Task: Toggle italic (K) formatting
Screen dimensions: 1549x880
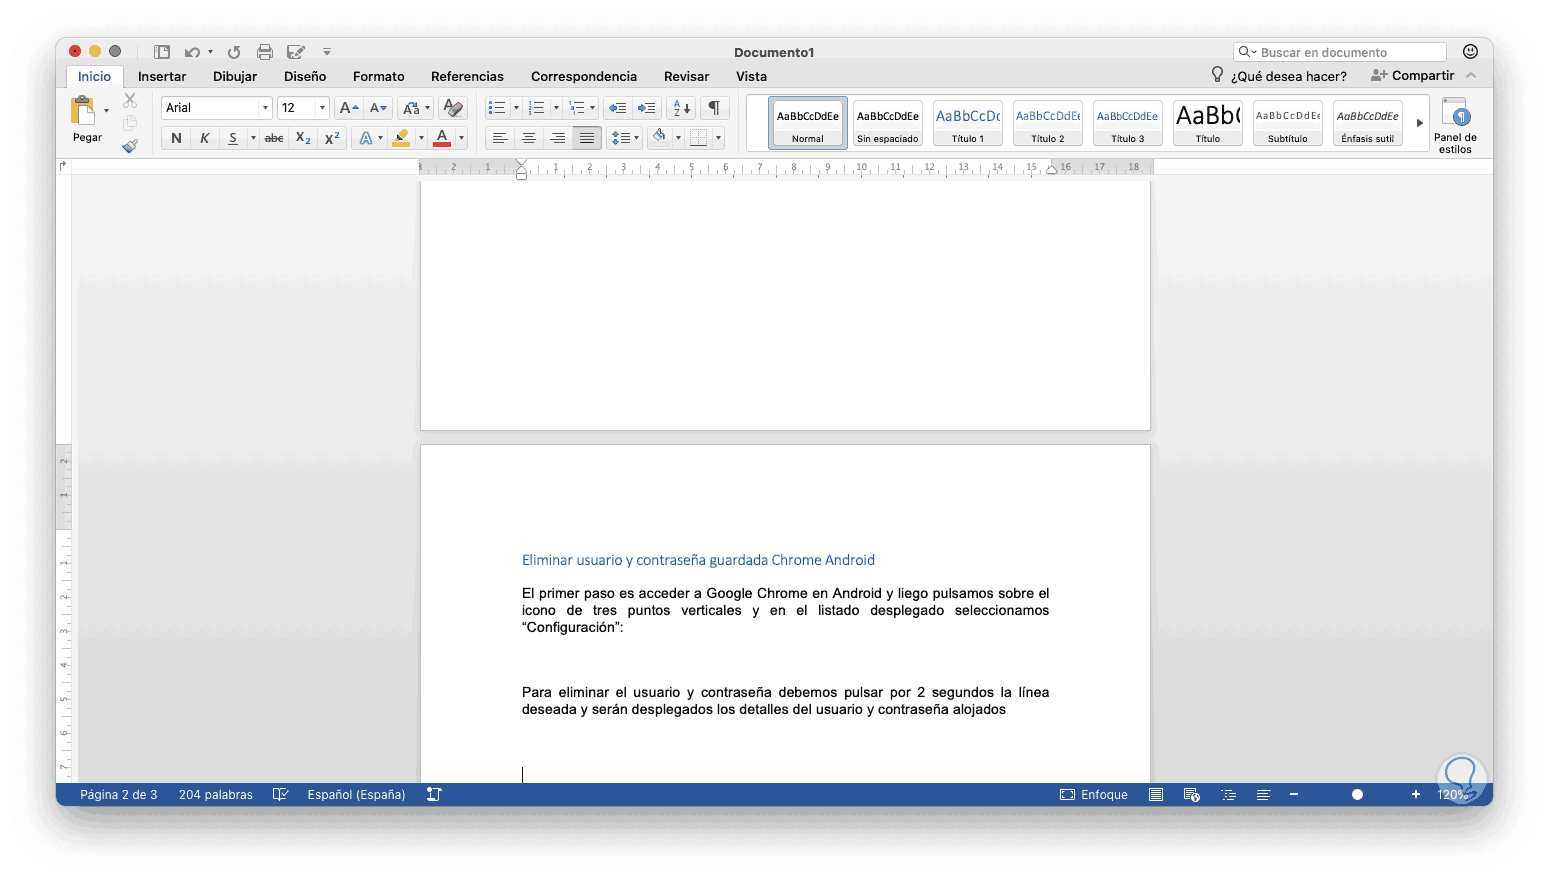Action: (204, 138)
